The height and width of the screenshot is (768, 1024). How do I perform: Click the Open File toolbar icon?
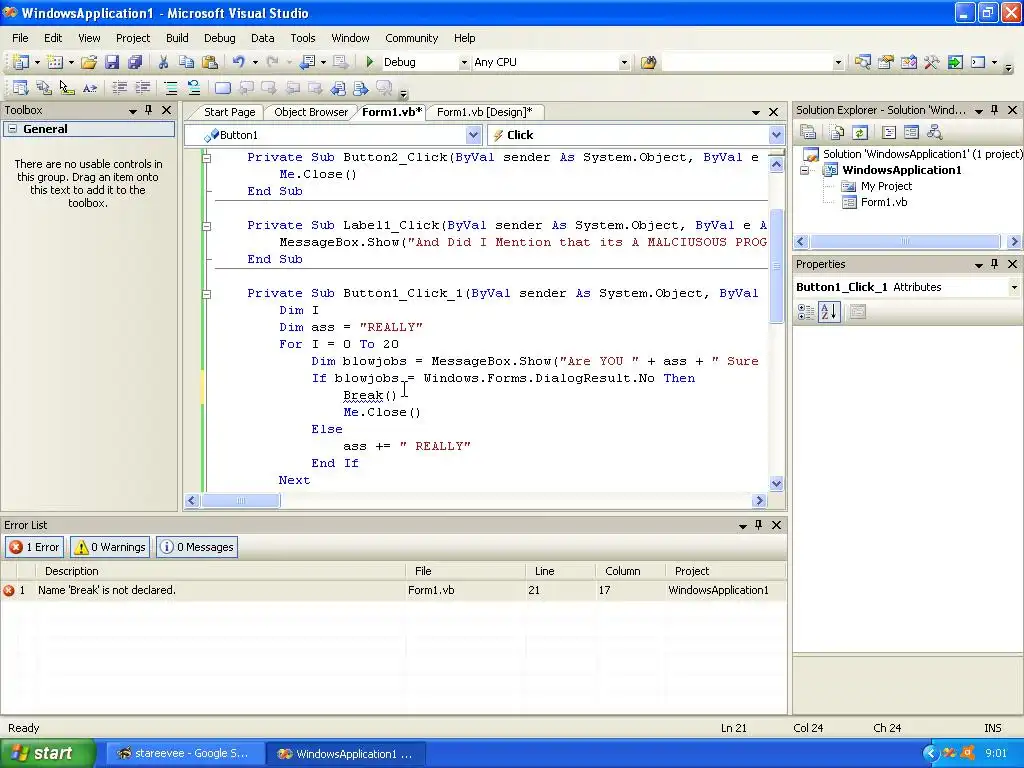click(89, 62)
